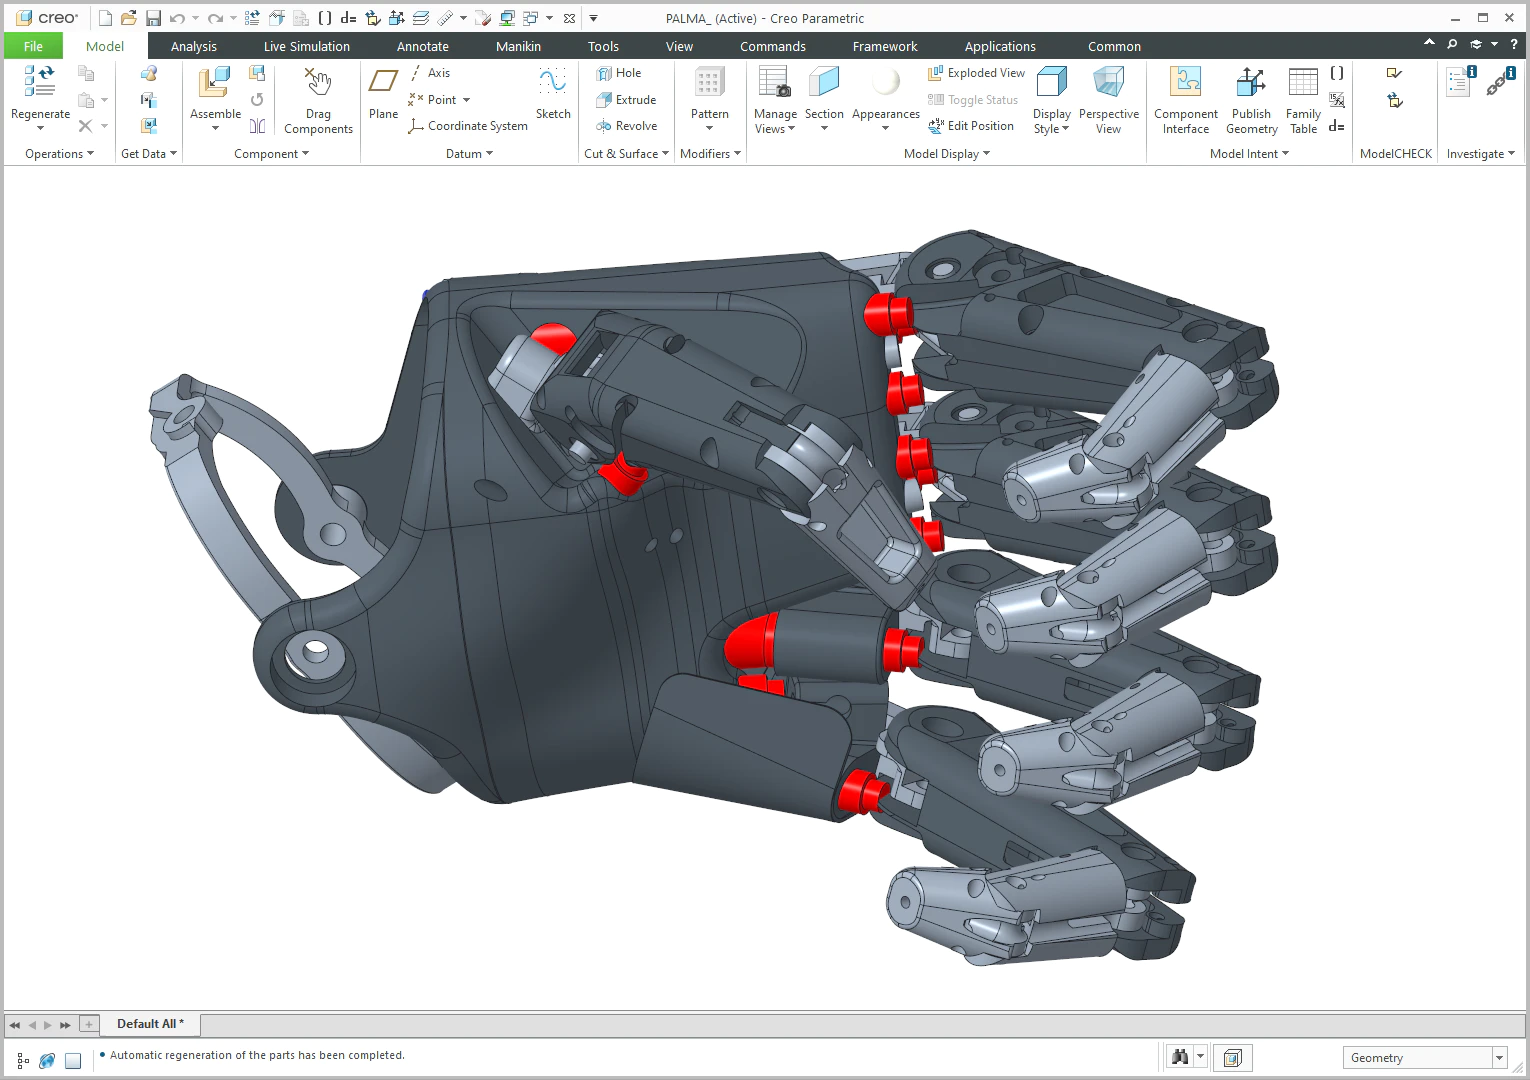Switch to the Analysis ribbon tab

click(194, 47)
